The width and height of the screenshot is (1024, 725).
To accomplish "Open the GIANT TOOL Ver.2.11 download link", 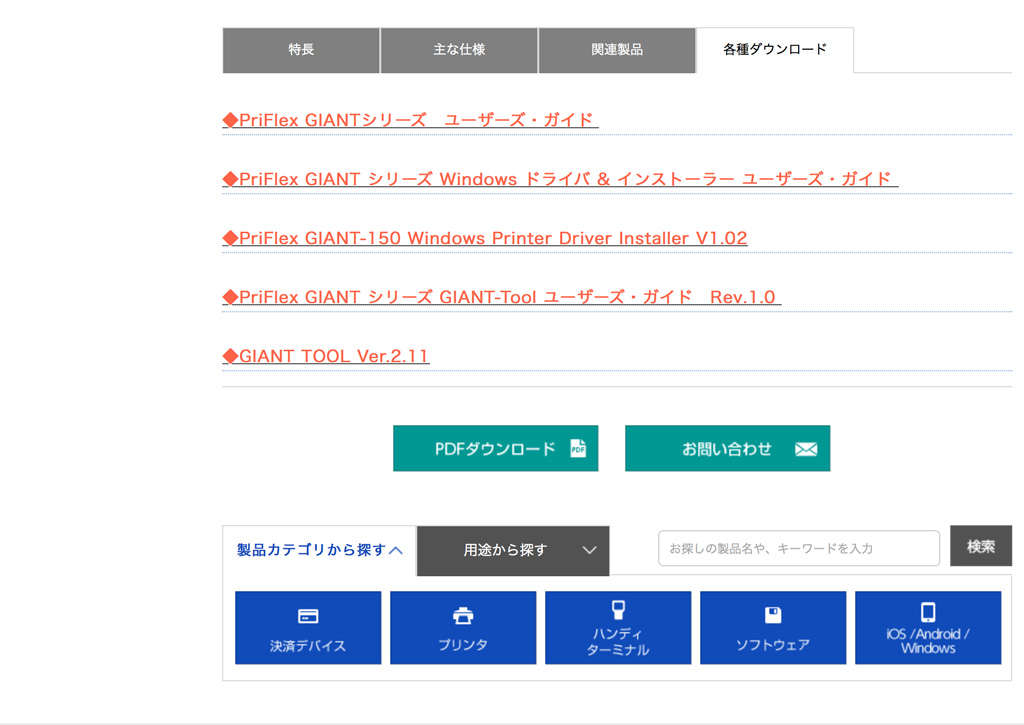I will [326, 356].
